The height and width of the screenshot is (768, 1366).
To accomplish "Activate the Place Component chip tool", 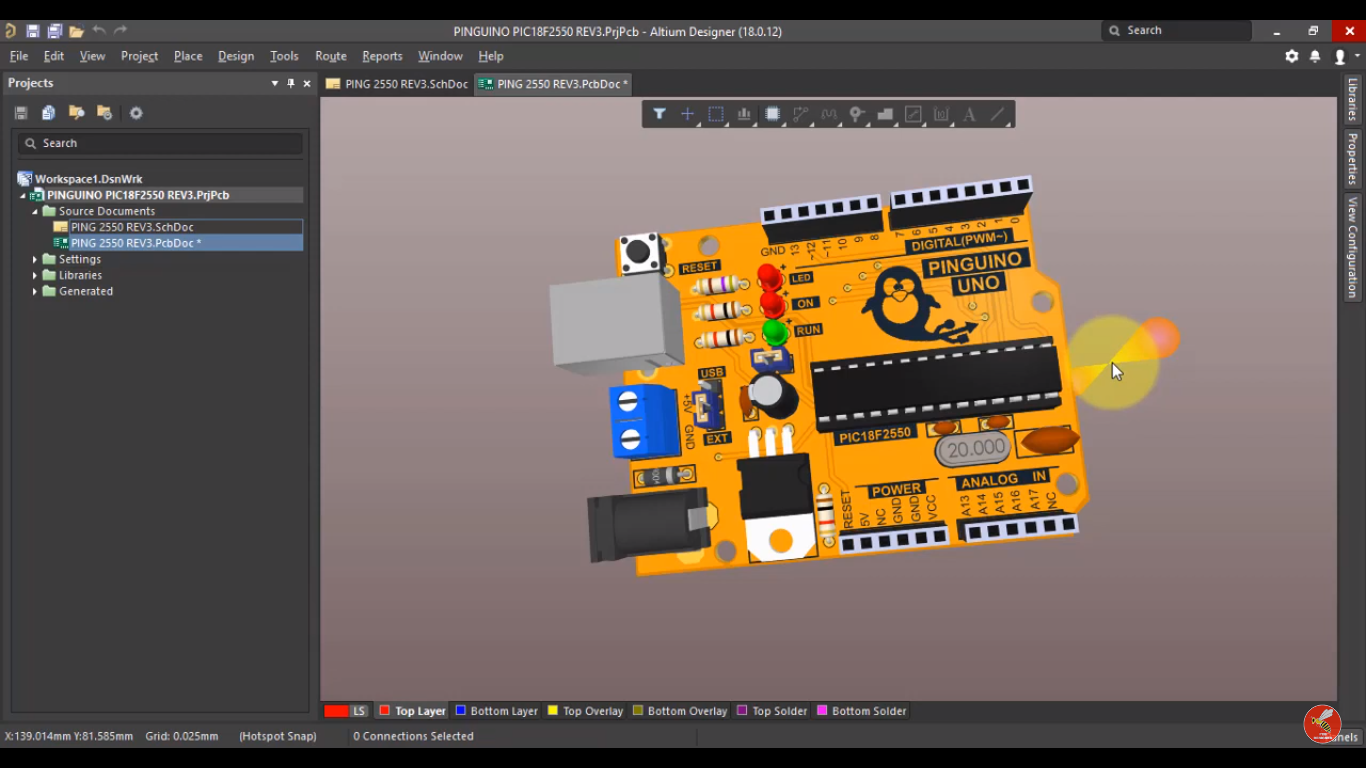I will coord(772,114).
